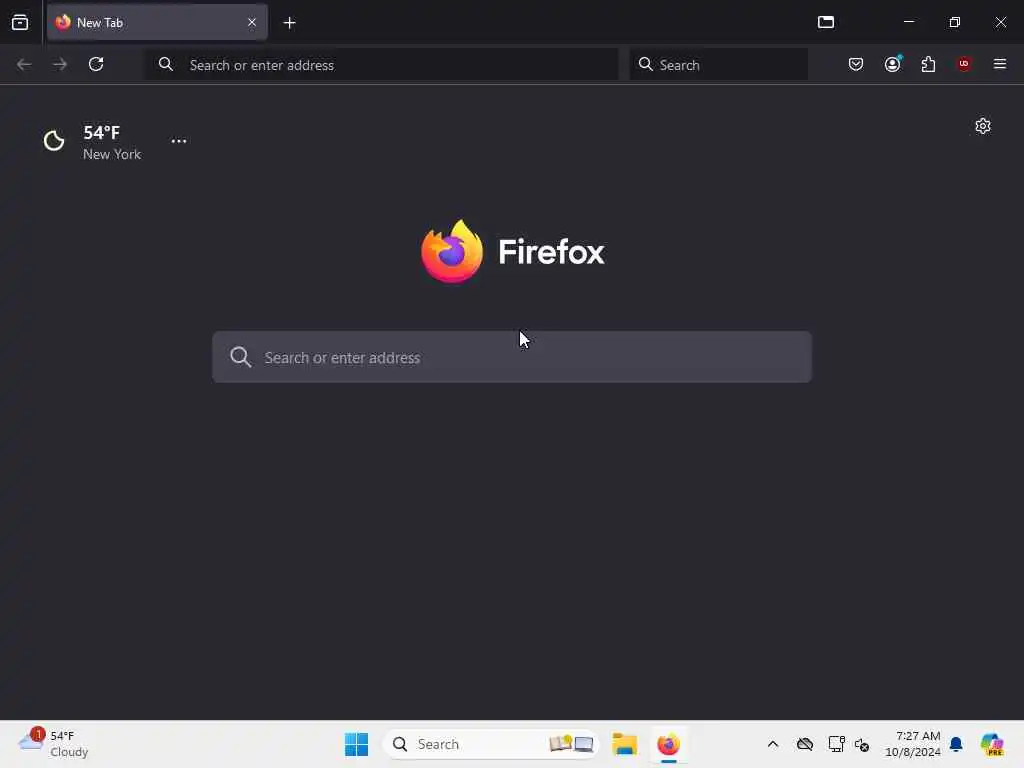Viewport: 1024px width, 768px height.
Task: Click the magnifier in the center search field
Action: coord(240,357)
